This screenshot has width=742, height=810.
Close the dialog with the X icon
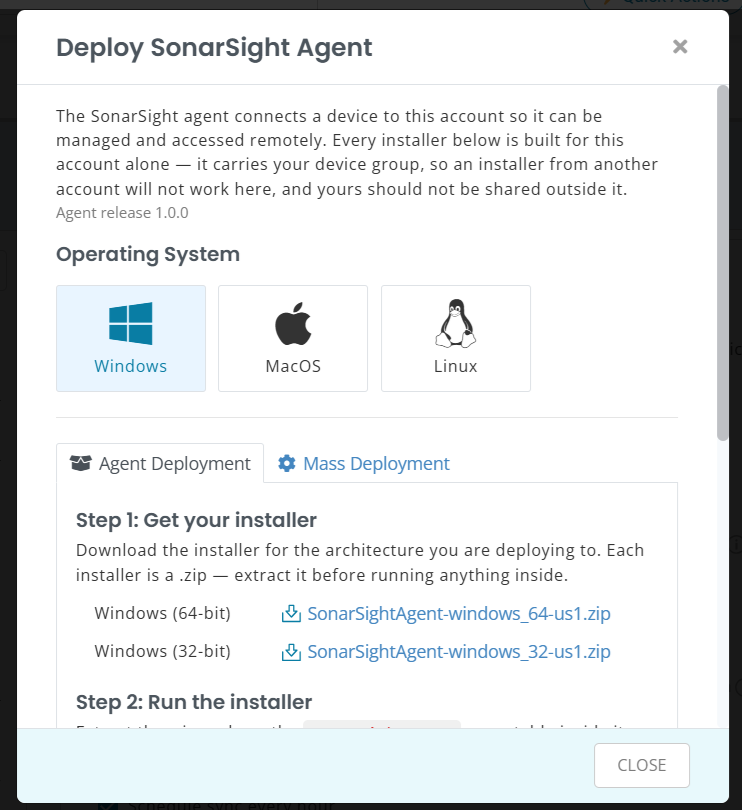680,46
